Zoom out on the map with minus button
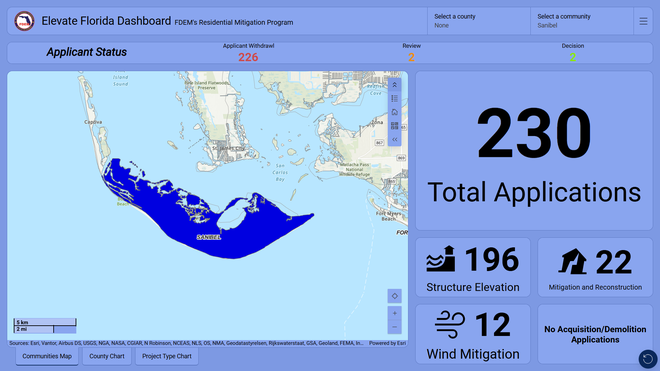Screen dimensions: 660x371 [x=394, y=327]
